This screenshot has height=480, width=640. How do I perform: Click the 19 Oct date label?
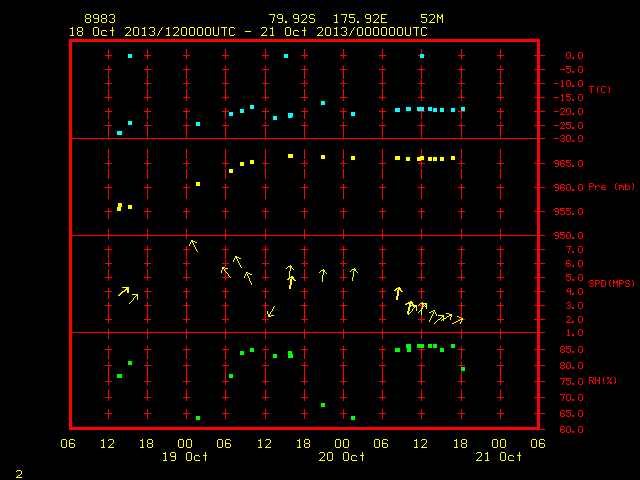pyautogui.click(x=185, y=457)
